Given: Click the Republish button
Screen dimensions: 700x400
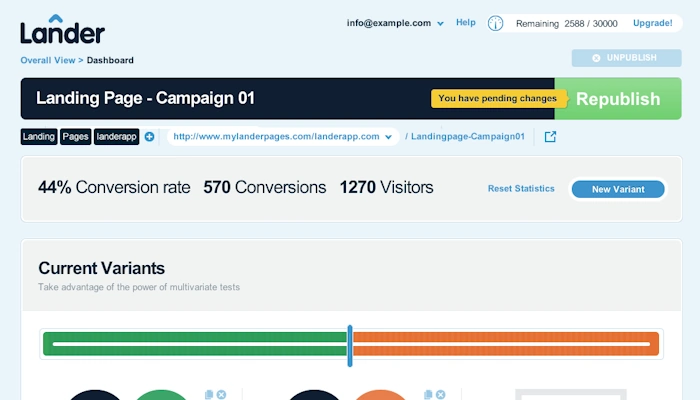Looking at the screenshot, I should (618, 99).
